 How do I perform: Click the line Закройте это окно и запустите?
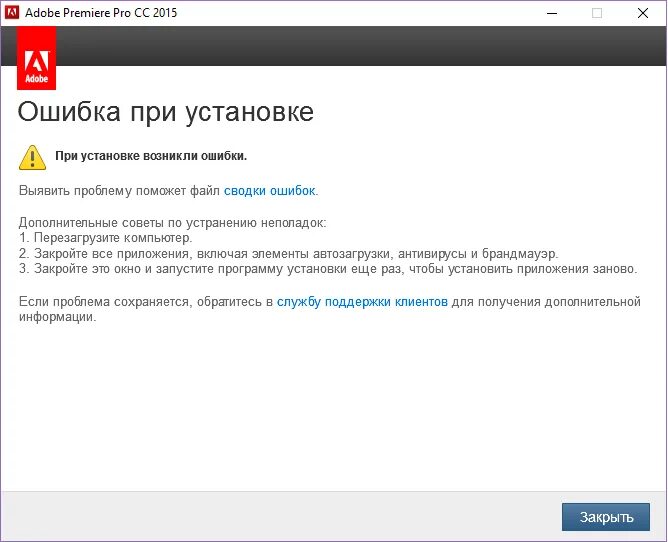click(328, 269)
